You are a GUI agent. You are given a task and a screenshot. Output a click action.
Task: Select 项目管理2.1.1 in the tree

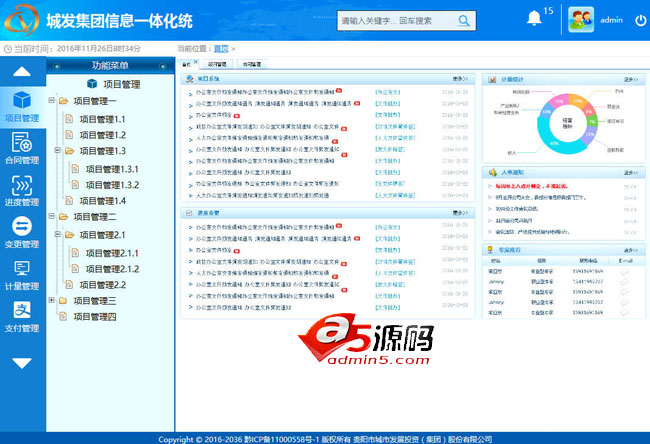click(111, 253)
